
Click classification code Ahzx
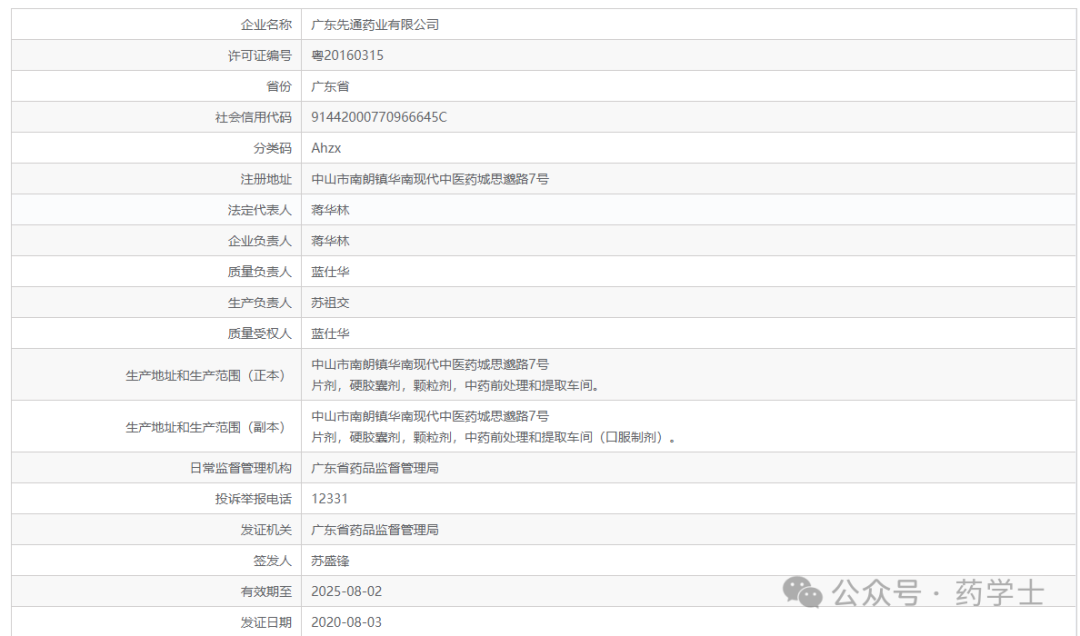coord(326,148)
